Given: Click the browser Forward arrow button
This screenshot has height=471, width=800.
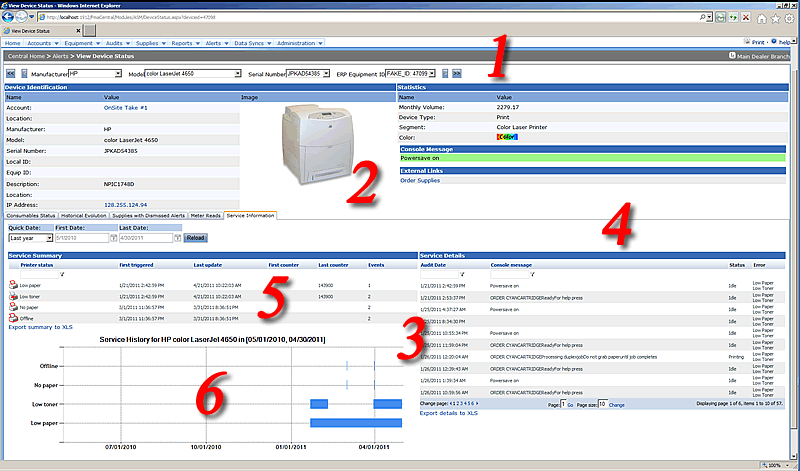Looking at the screenshot, I should pos(21,17).
